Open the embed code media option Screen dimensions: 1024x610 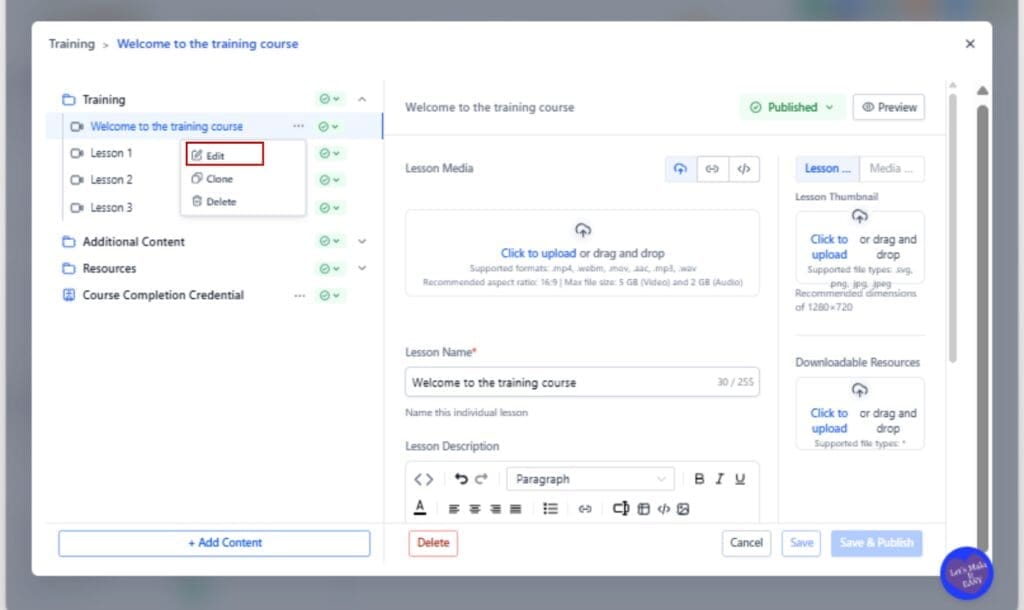tap(743, 169)
